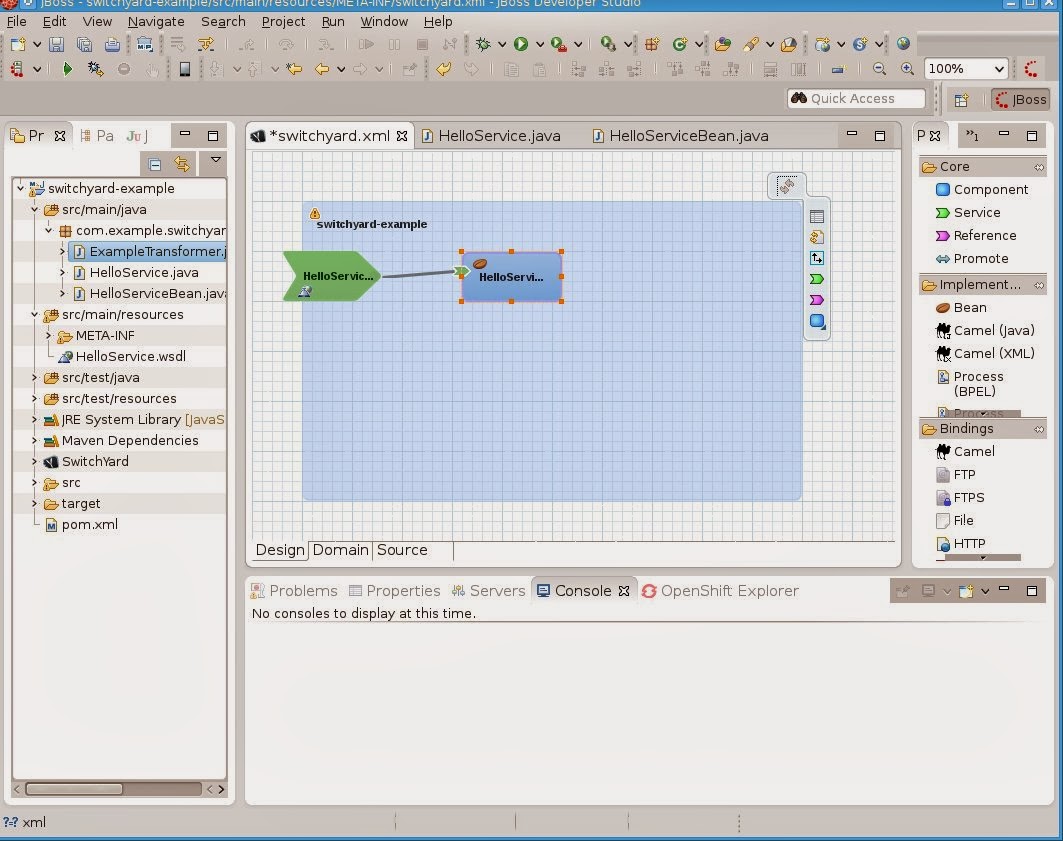1063x841 pixels.
Task: Click the Open Web Browser globe icon
Action: pyautogui.click(x=903, y=43)
